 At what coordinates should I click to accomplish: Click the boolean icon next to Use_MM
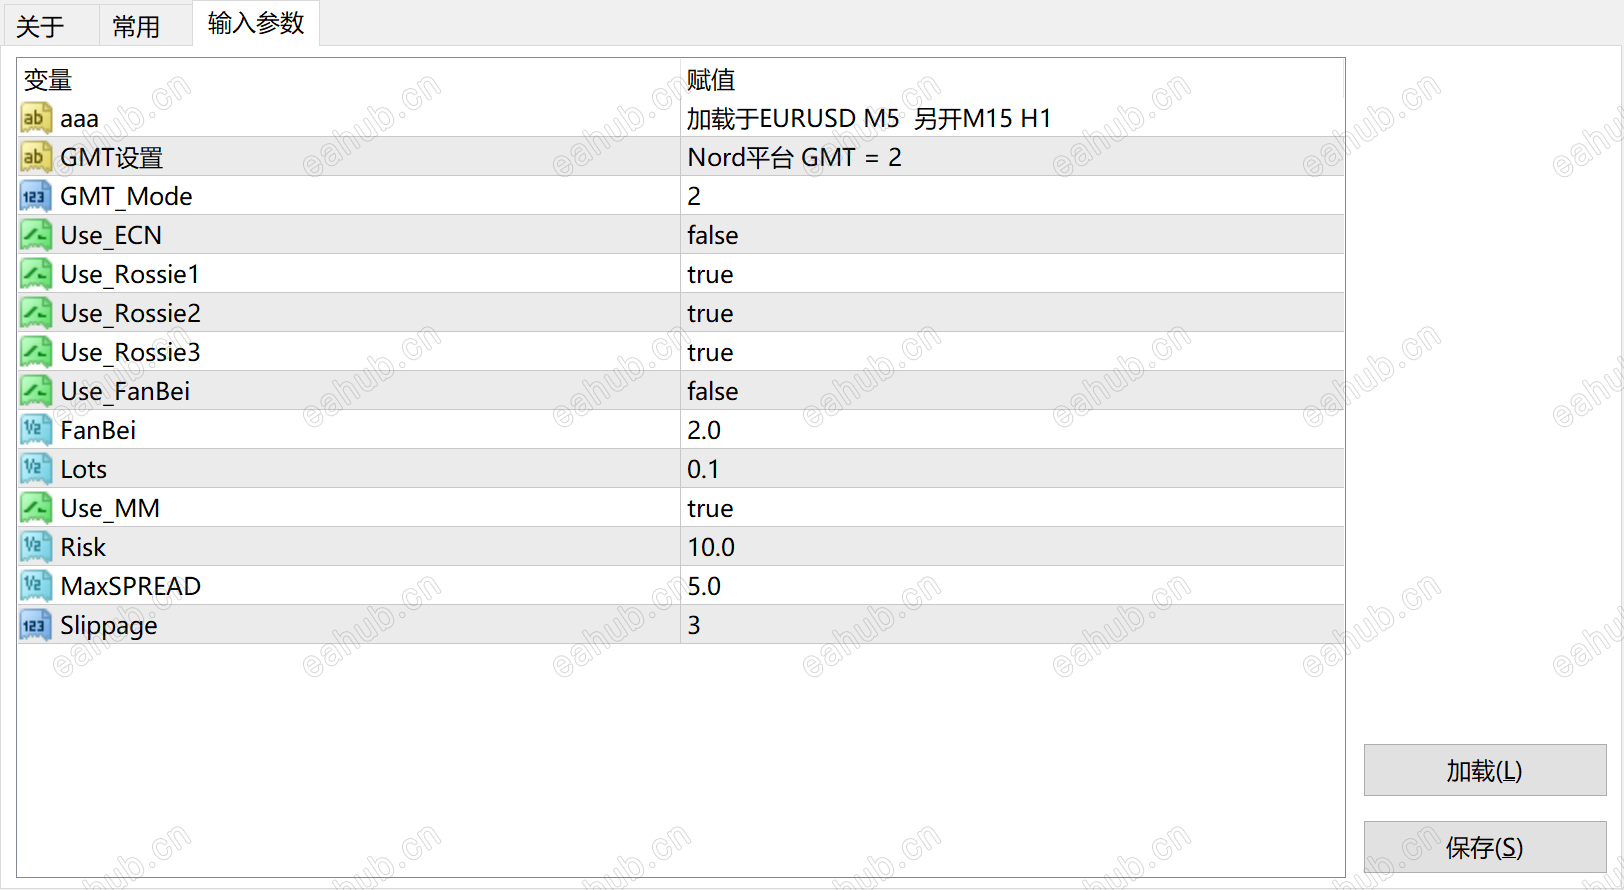pos(35,508)
